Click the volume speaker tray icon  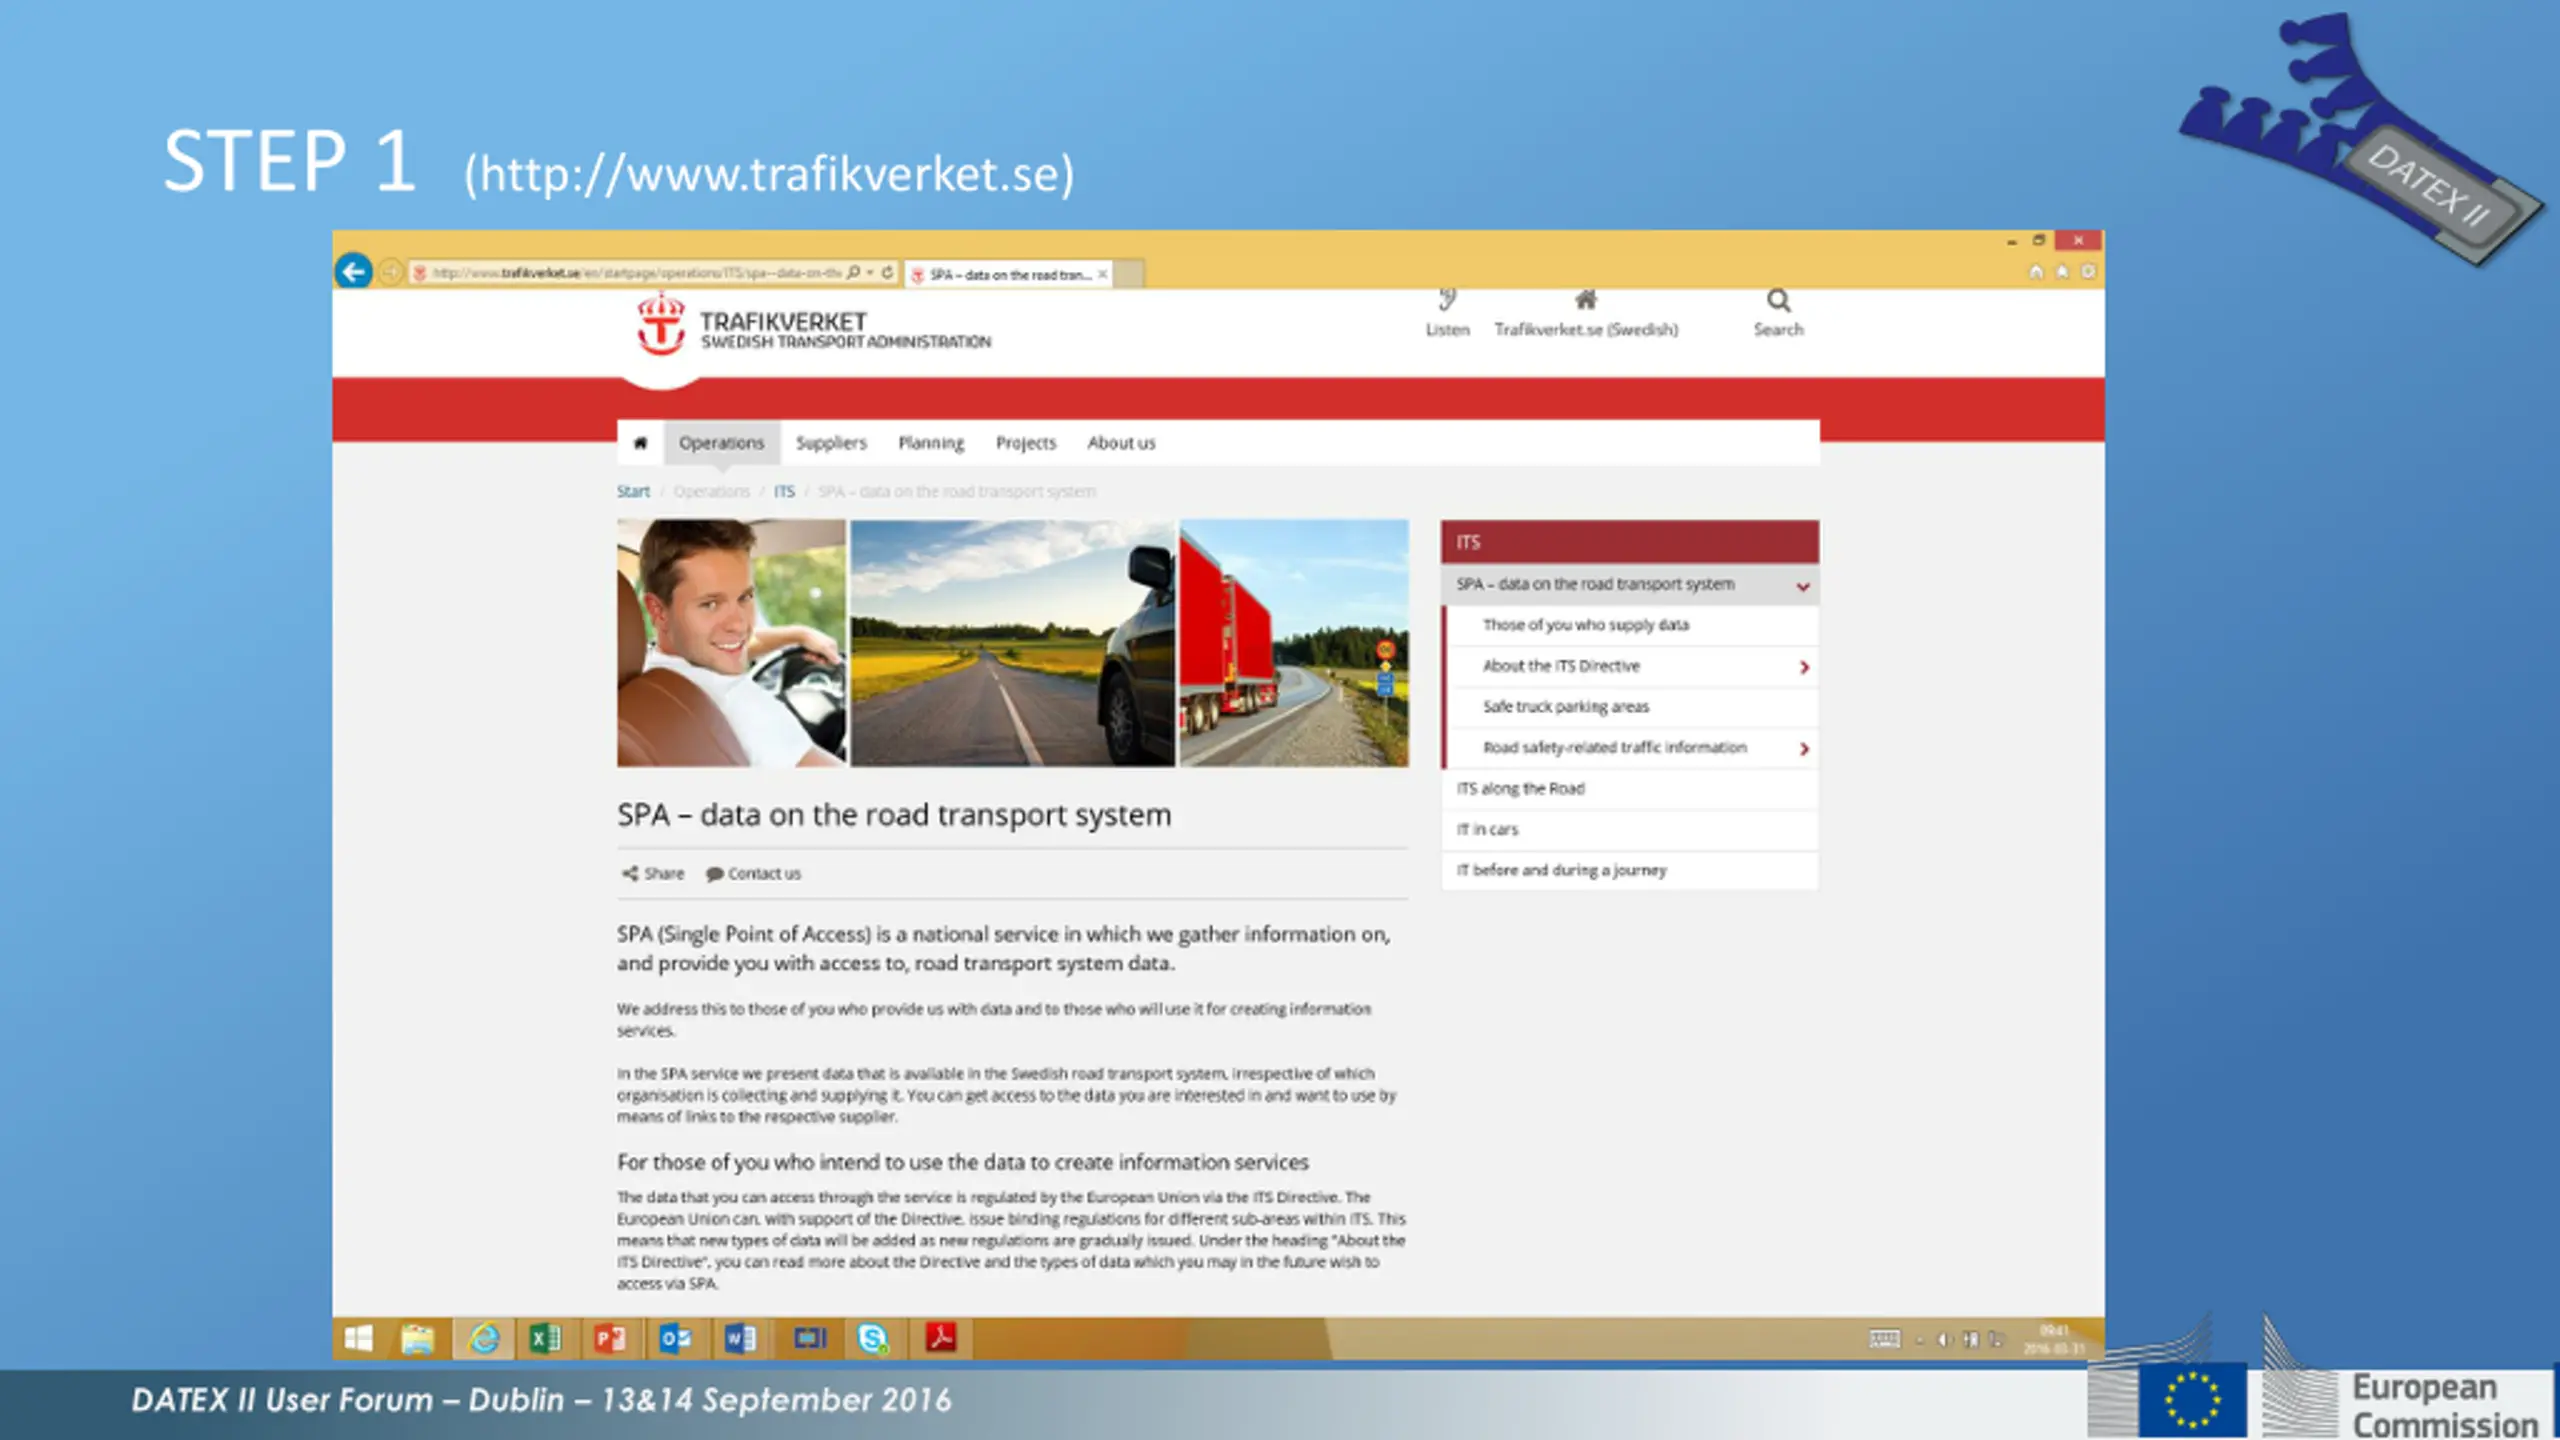[x=1944, y=1339]
